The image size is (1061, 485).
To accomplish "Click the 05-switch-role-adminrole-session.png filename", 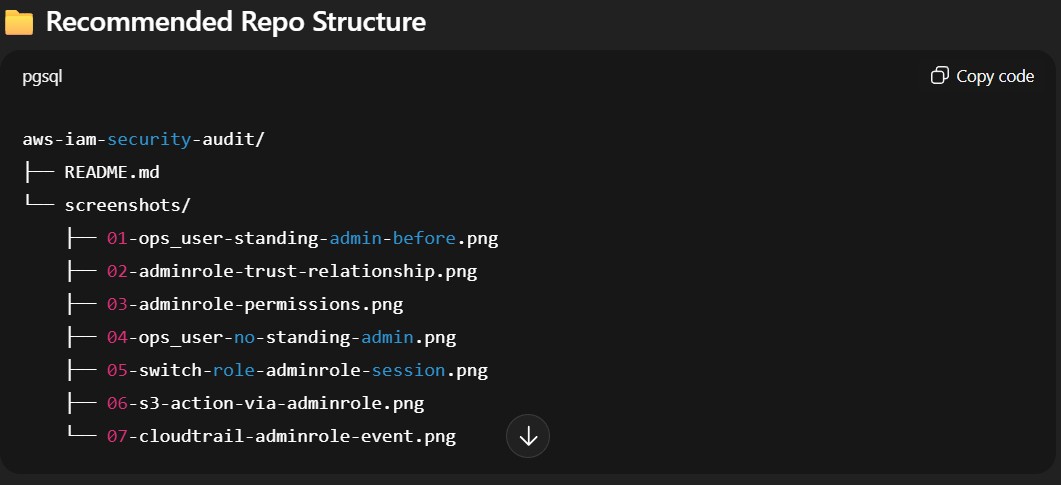I will [x=297, y=370].
